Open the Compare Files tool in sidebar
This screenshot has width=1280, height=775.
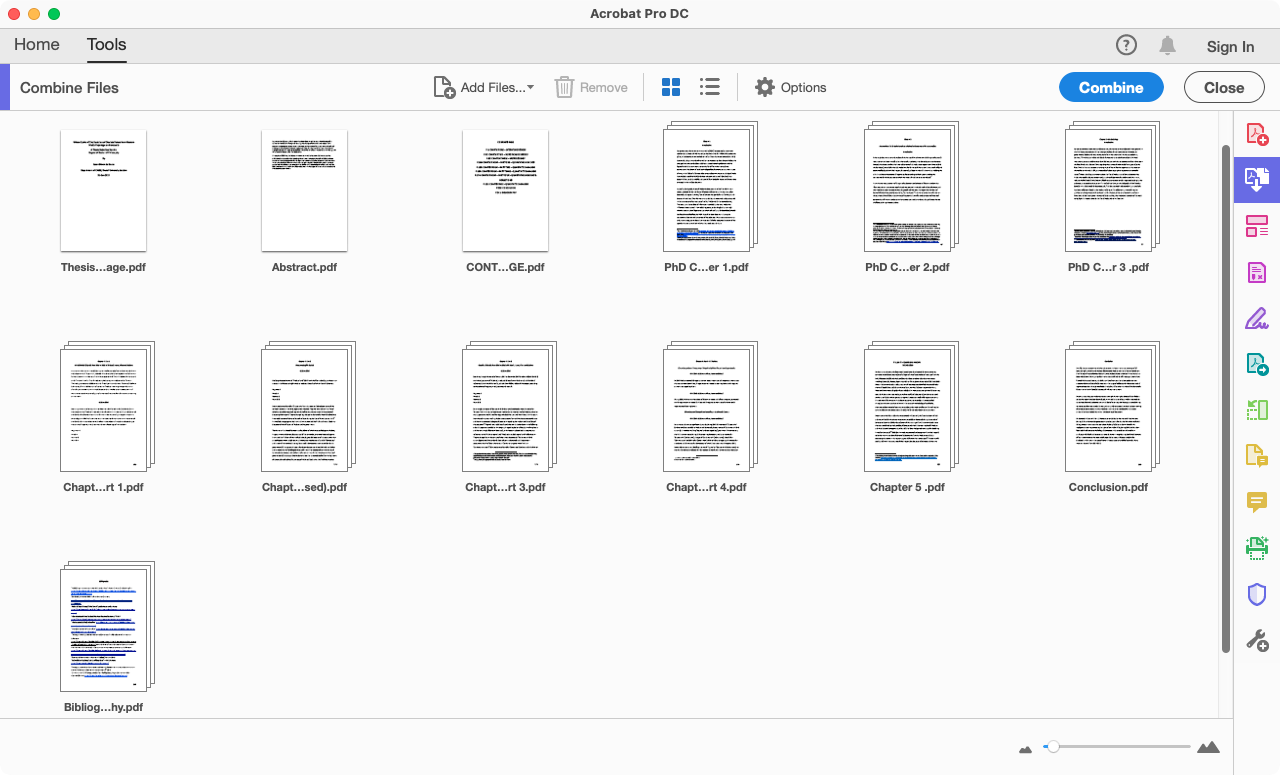(x=1257, y=410)
